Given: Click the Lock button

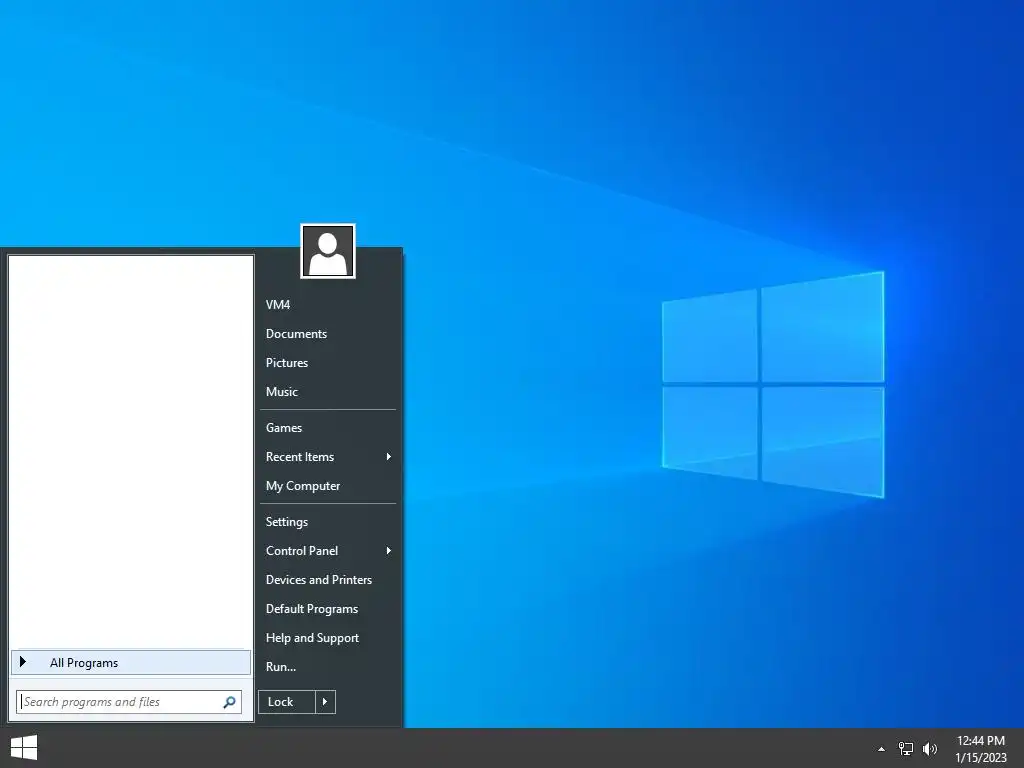Looking at the screenshot, I should click(x=287, y=702).
